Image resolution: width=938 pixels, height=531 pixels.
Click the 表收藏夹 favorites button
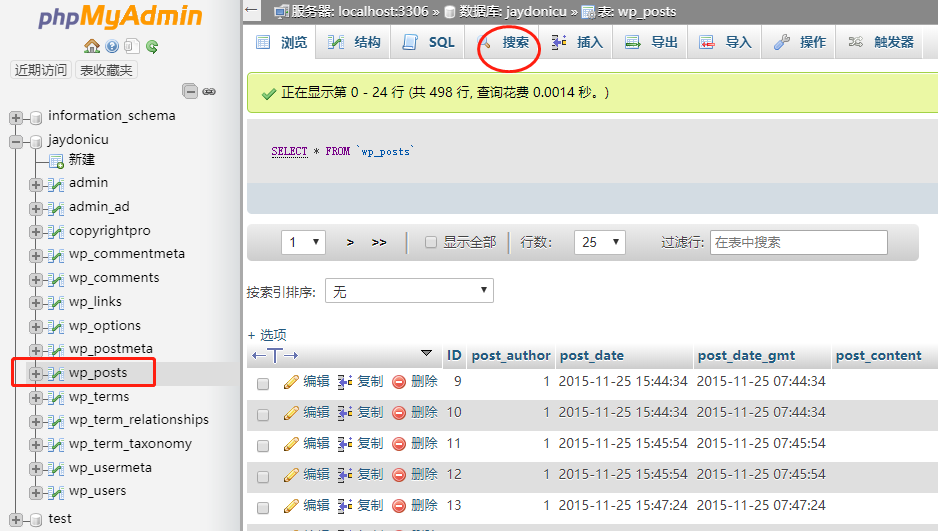point(106,70)
